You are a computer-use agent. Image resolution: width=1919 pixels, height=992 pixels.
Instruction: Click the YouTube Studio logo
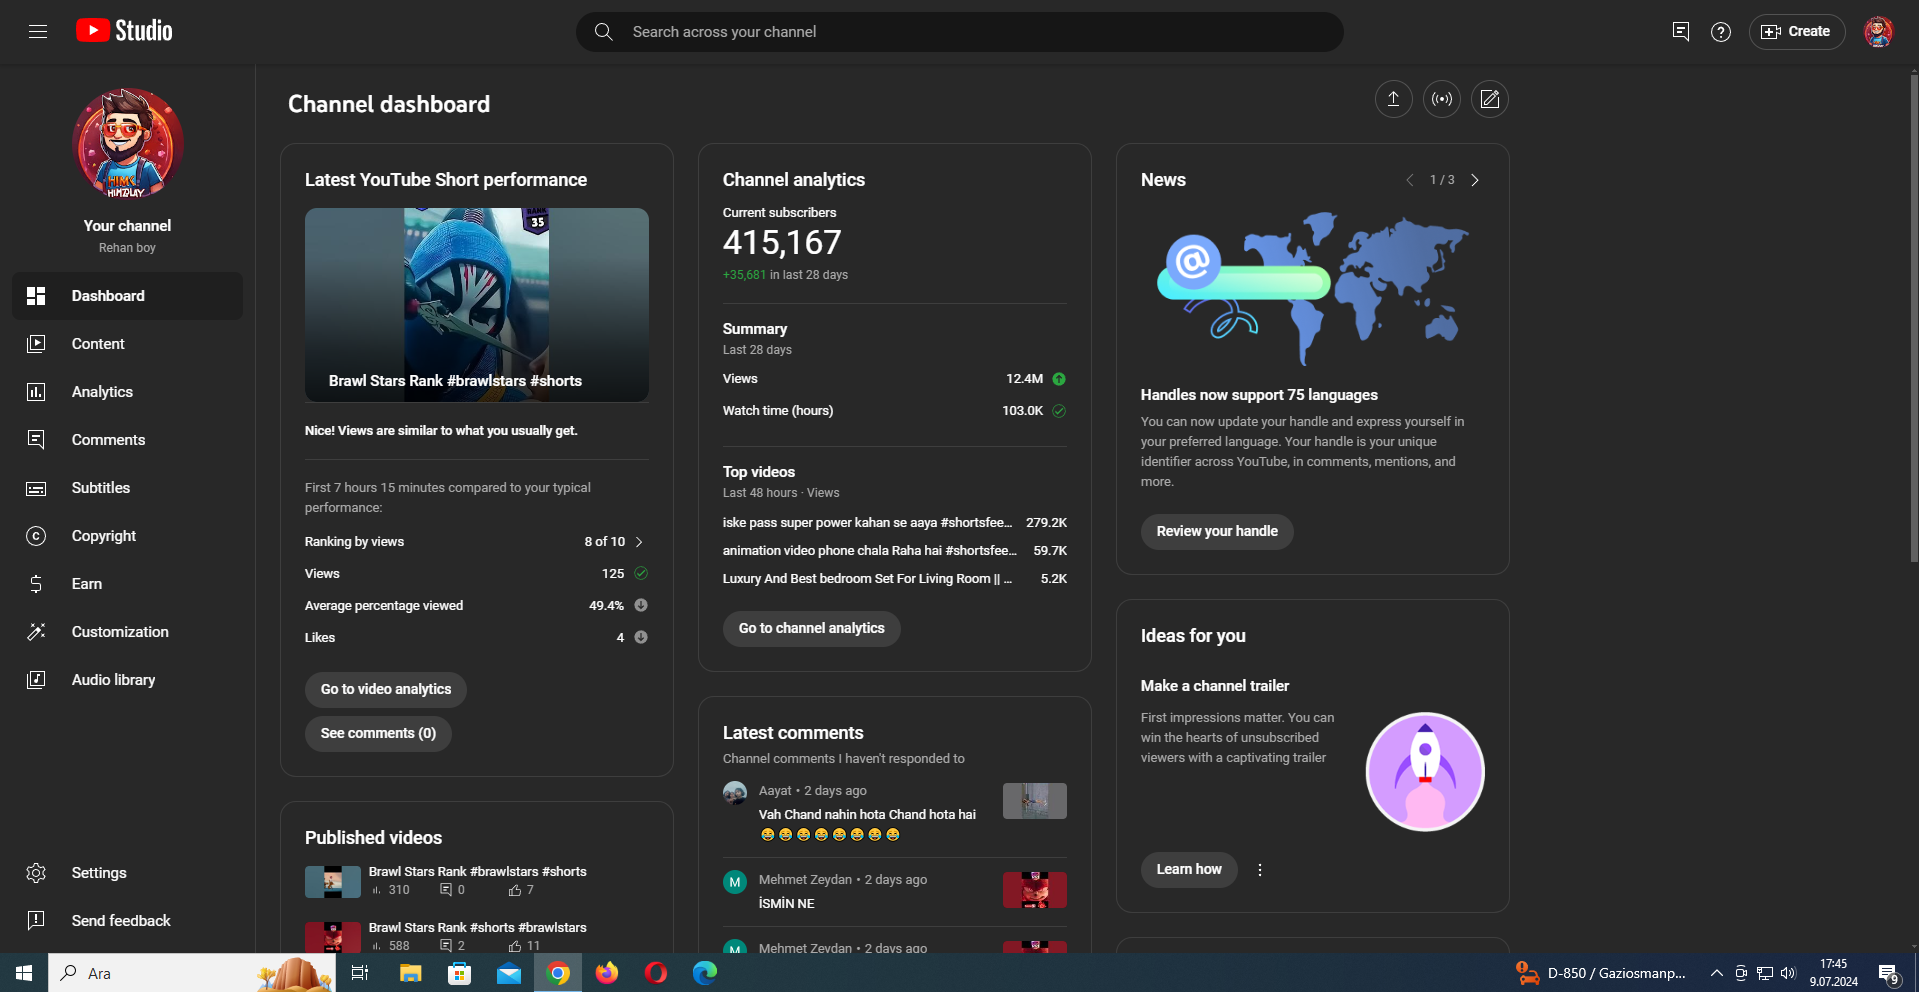[124, 31]
